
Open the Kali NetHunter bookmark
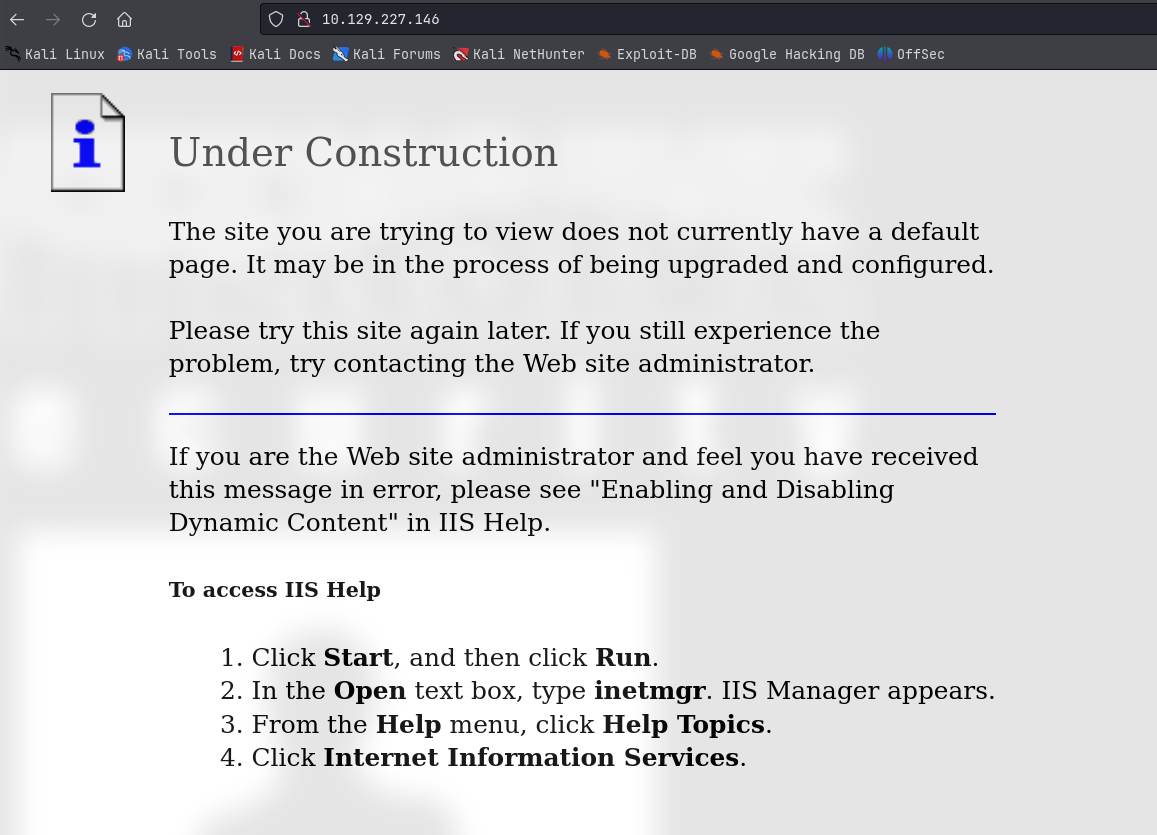pos(519,54)
